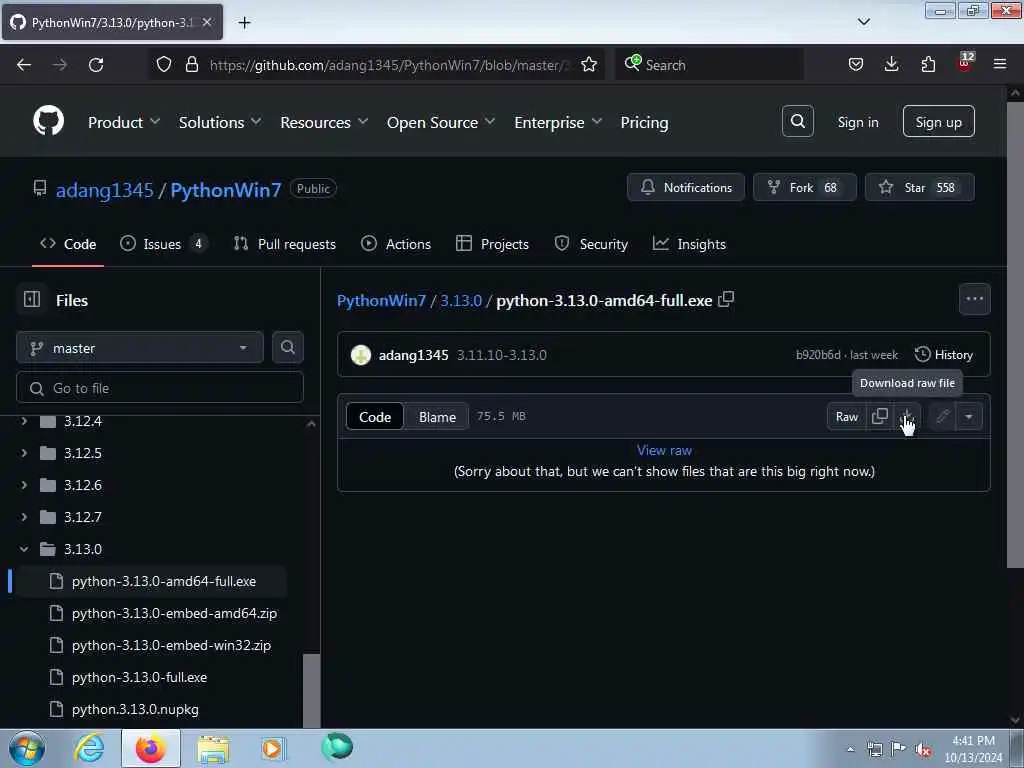Click the GitHub logo home icon
Screen dimensions: 1024x768
(x=48, y=121)
